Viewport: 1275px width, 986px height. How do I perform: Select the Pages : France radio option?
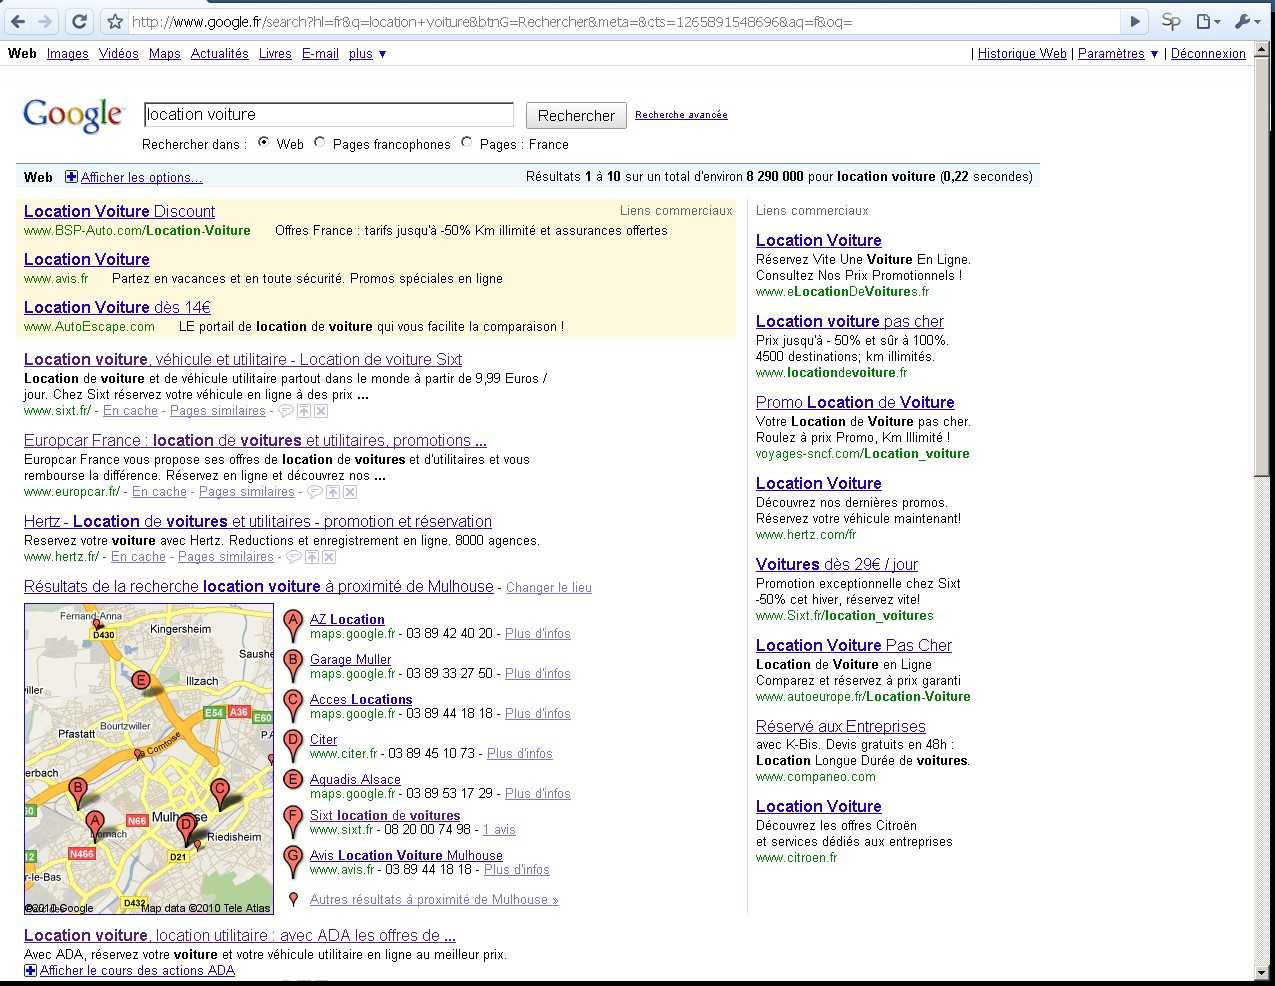click(467, 143)
